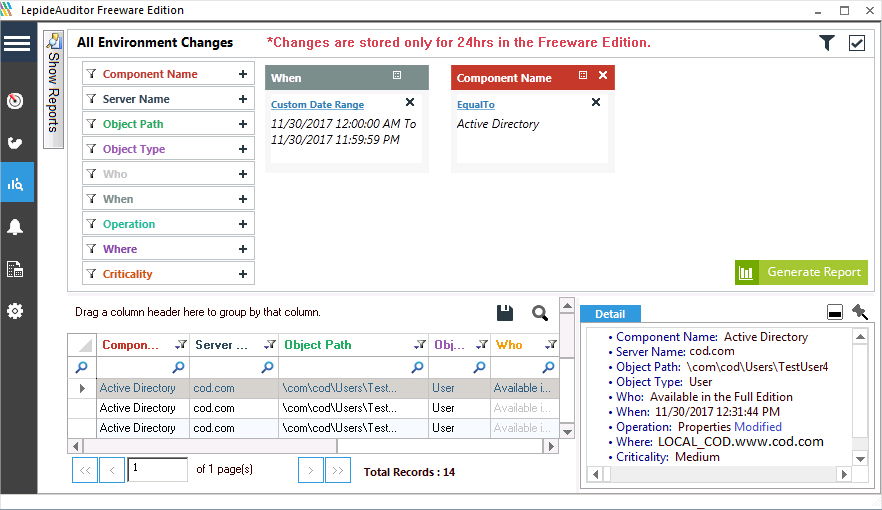Open Component column filter dropdown
The width and height of the screenshot is (882, 510).
coord(181,345)
